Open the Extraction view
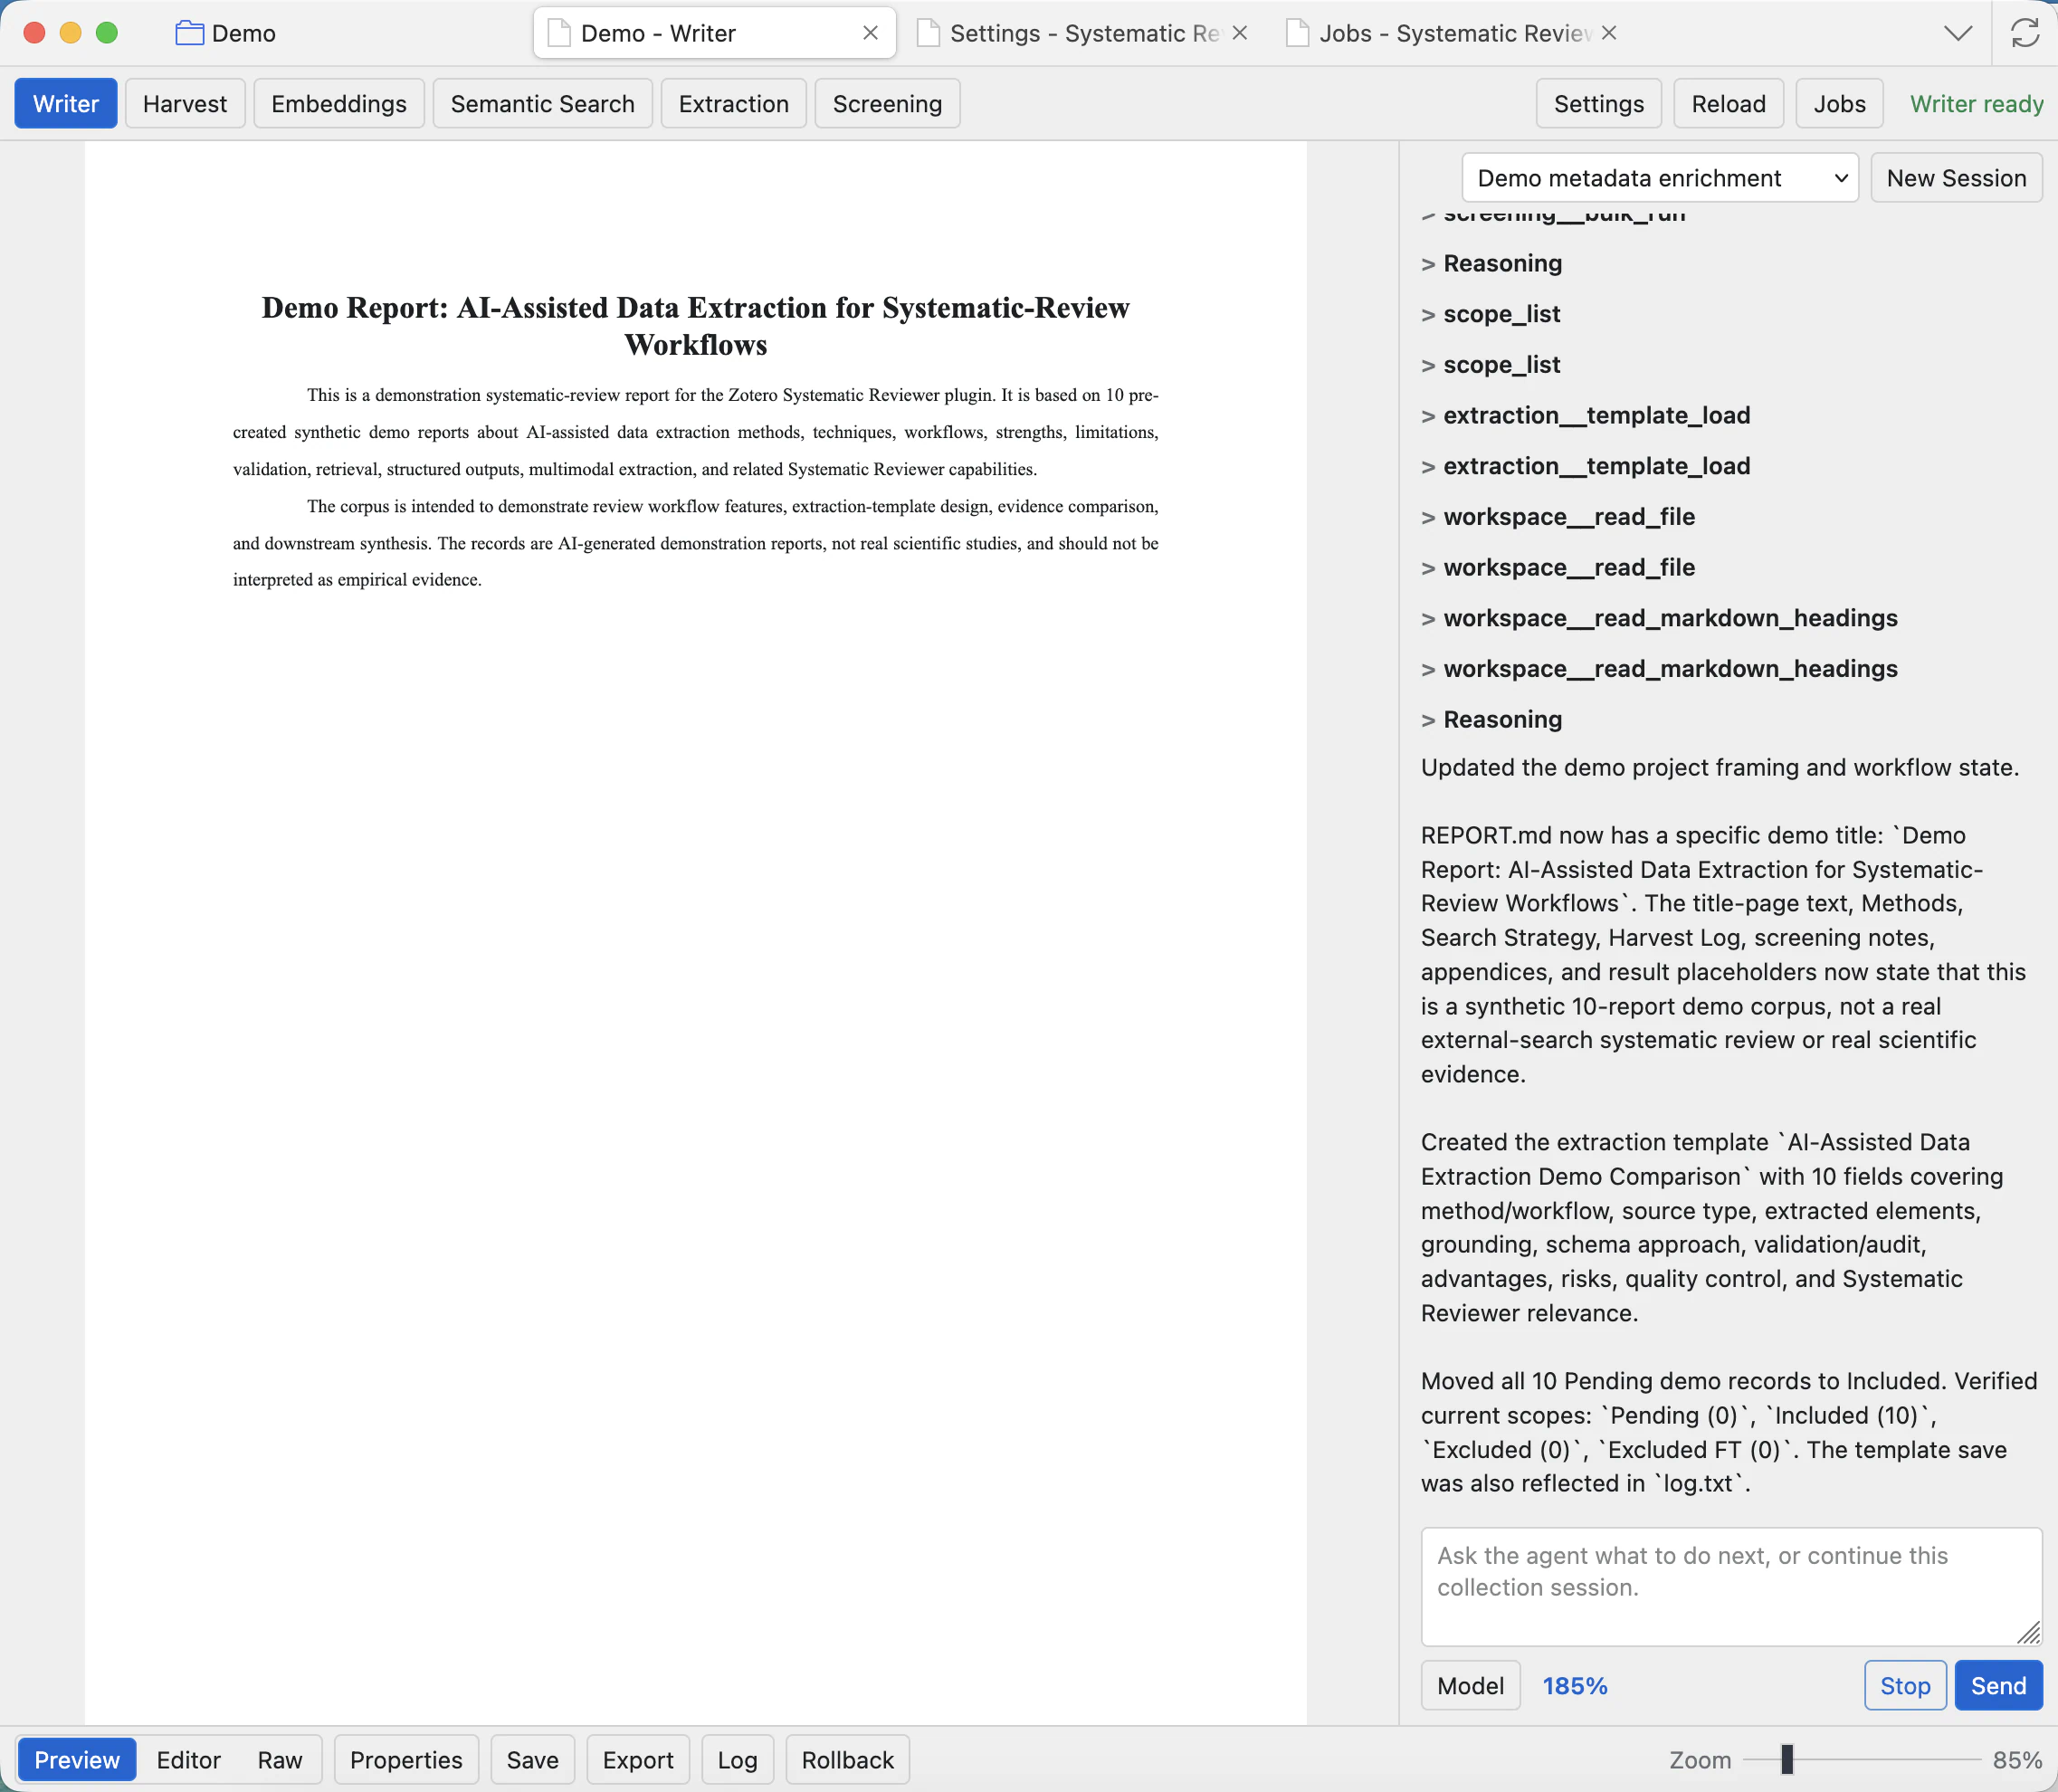 [x=733, y=104]
